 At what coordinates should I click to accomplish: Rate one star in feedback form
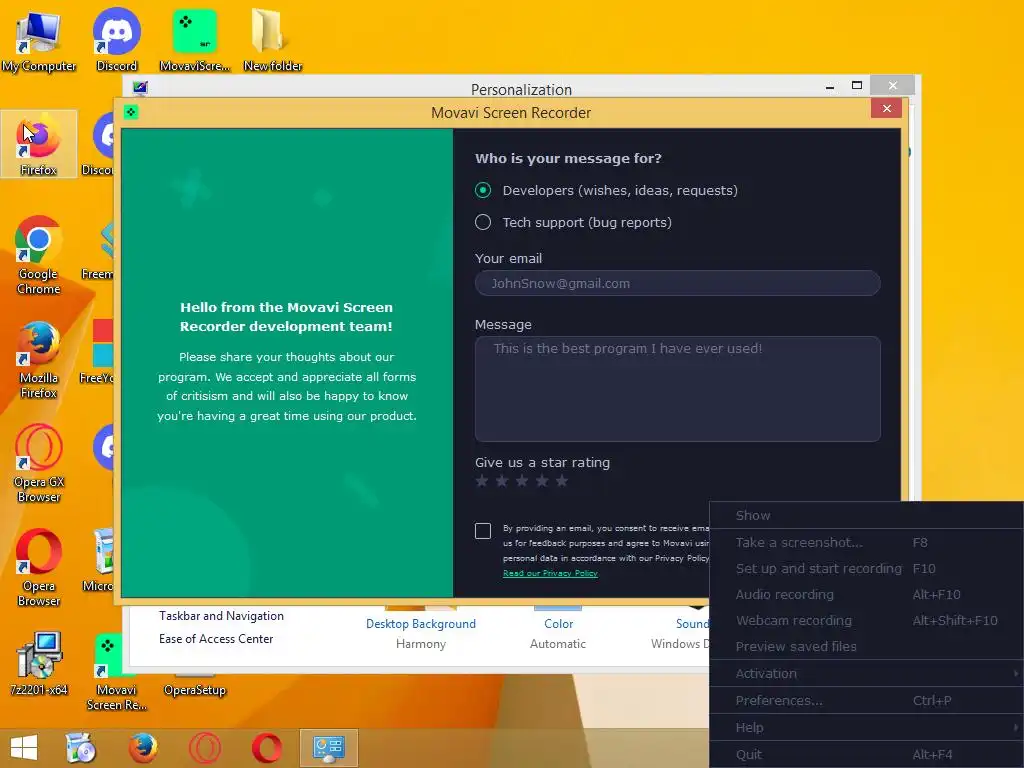pyautogui.click(x=482, y=481)
